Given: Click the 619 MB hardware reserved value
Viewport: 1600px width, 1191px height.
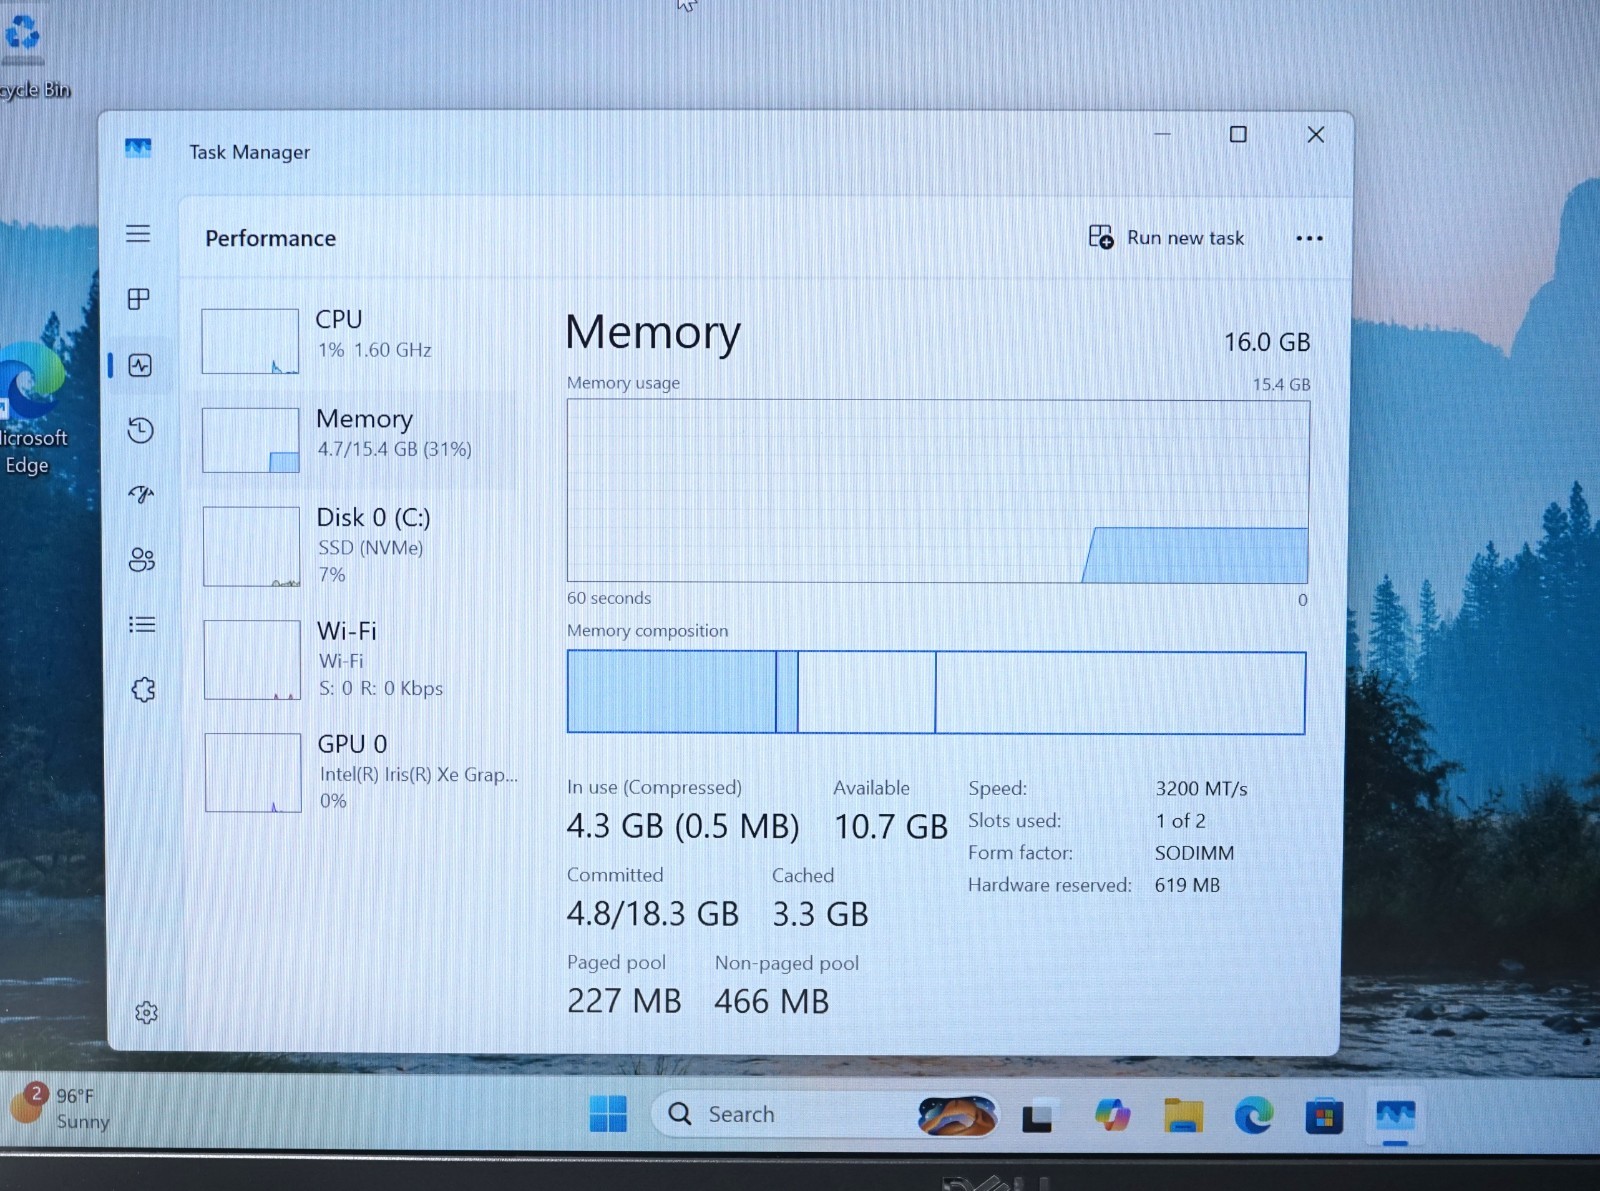Looking at the screenshot, I should pyautogui.click(x=1187, y=885).
